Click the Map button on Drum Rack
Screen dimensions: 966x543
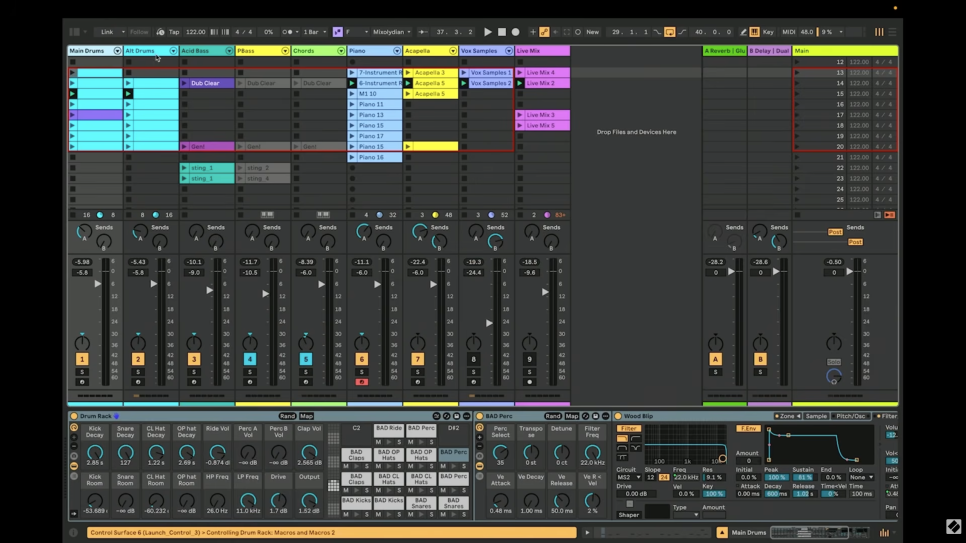coord(306,416)
